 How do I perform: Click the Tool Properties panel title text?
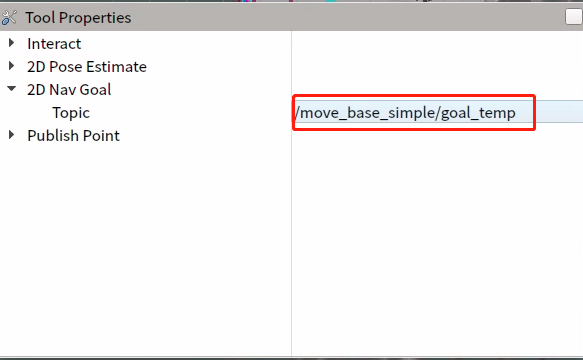(x=78, y=18)
